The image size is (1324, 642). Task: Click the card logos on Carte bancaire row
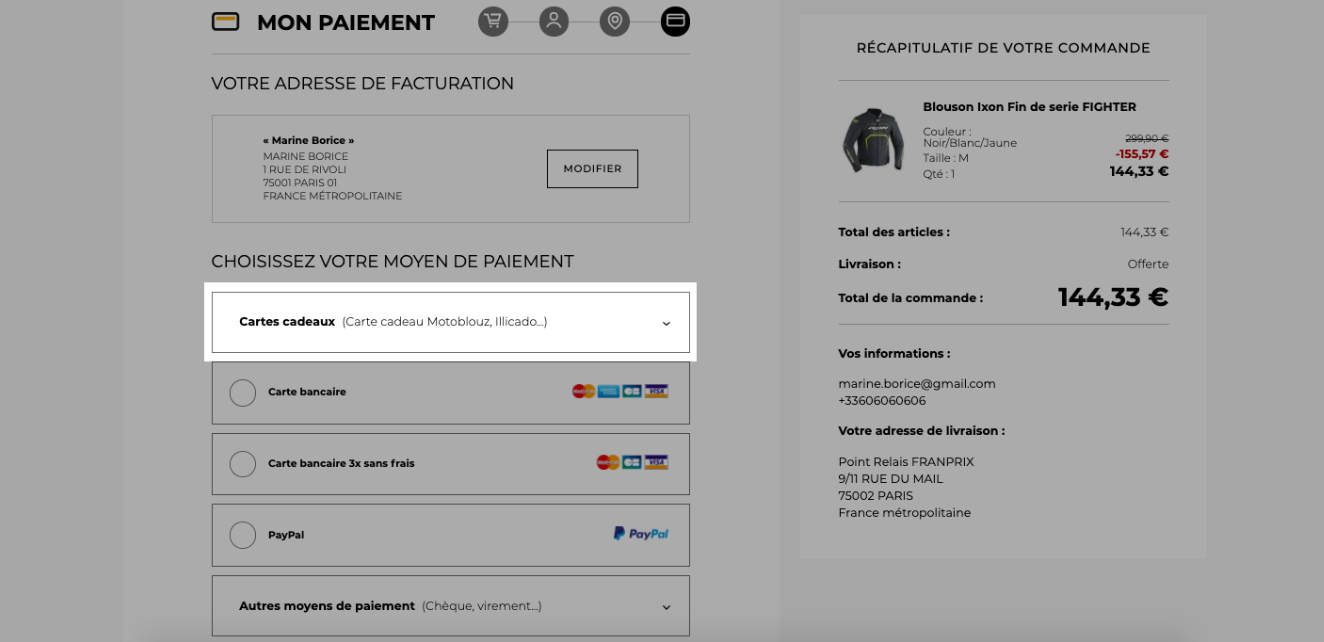[x=620, y=391]
